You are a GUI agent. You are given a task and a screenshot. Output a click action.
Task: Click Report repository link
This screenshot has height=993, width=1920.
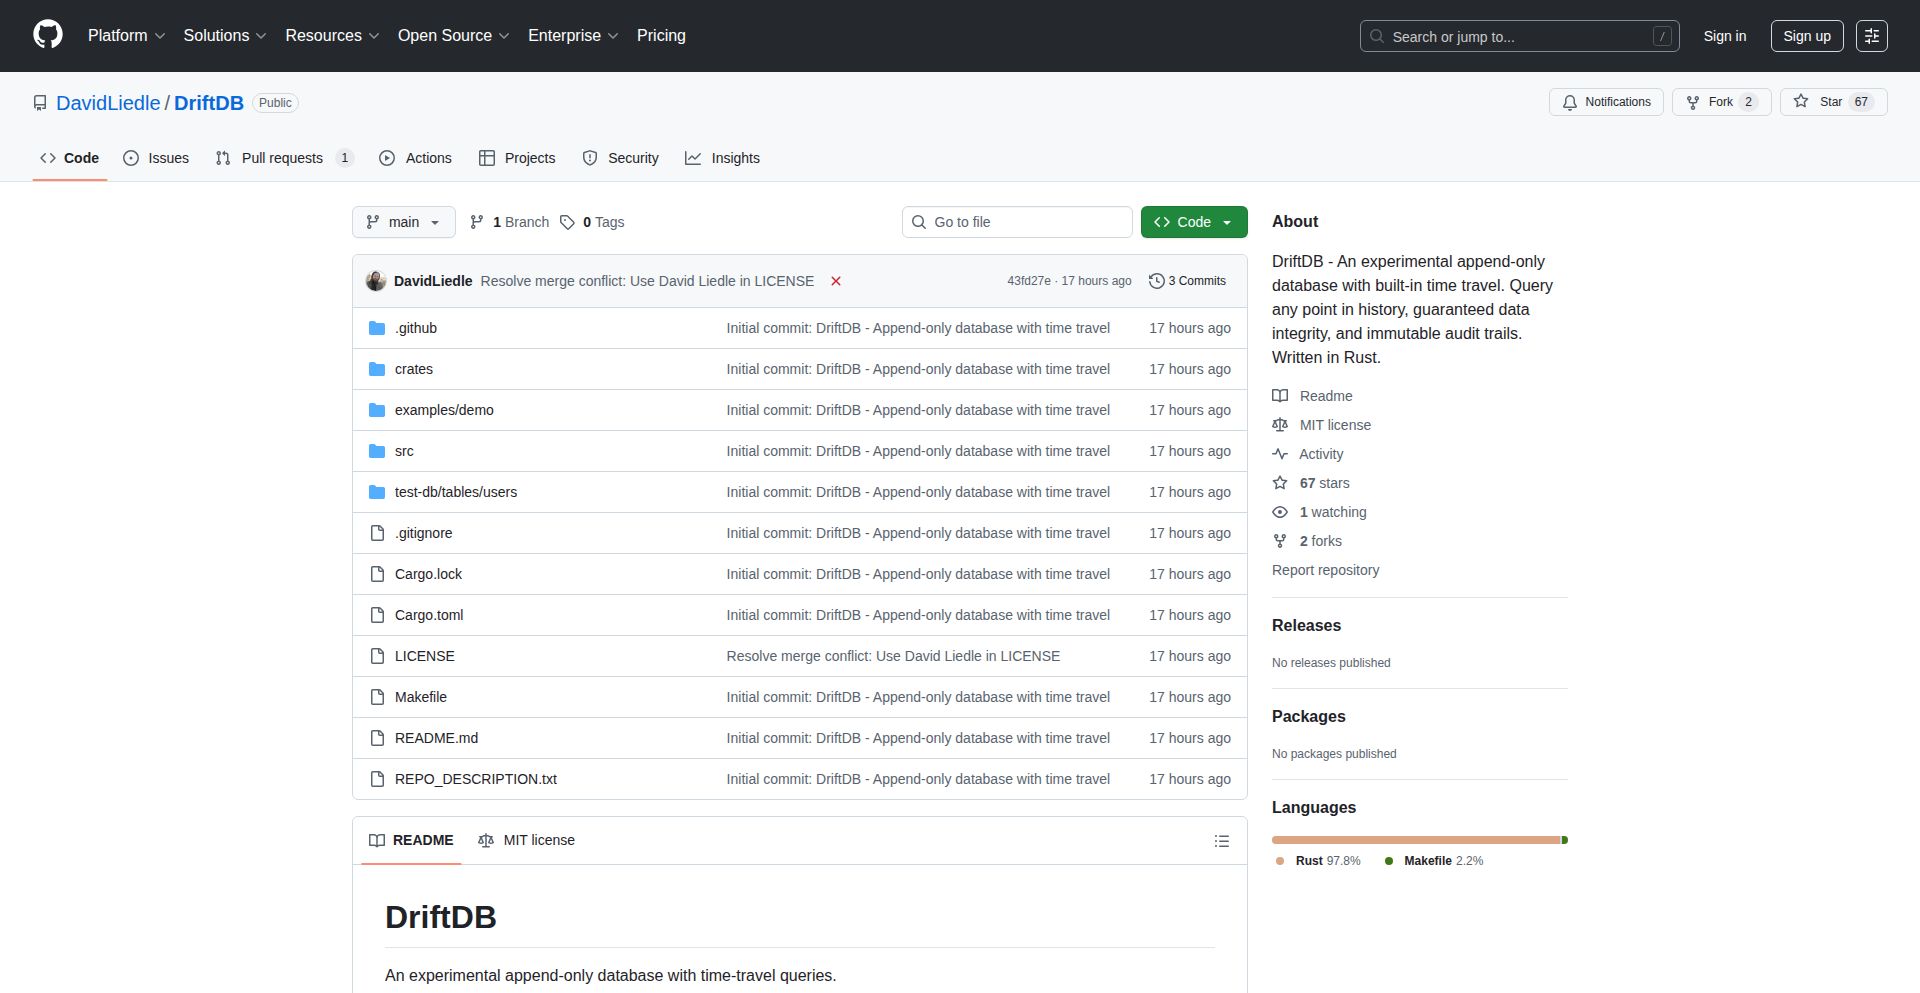click(1325, 570)
